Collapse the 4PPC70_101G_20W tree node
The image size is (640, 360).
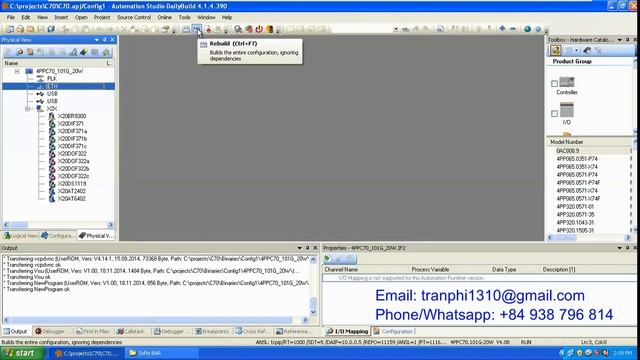coord(17,71)
